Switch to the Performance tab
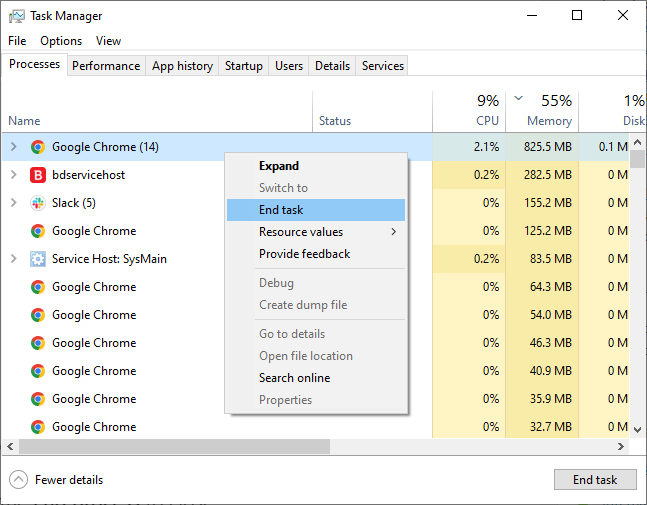 coord(106,66)
